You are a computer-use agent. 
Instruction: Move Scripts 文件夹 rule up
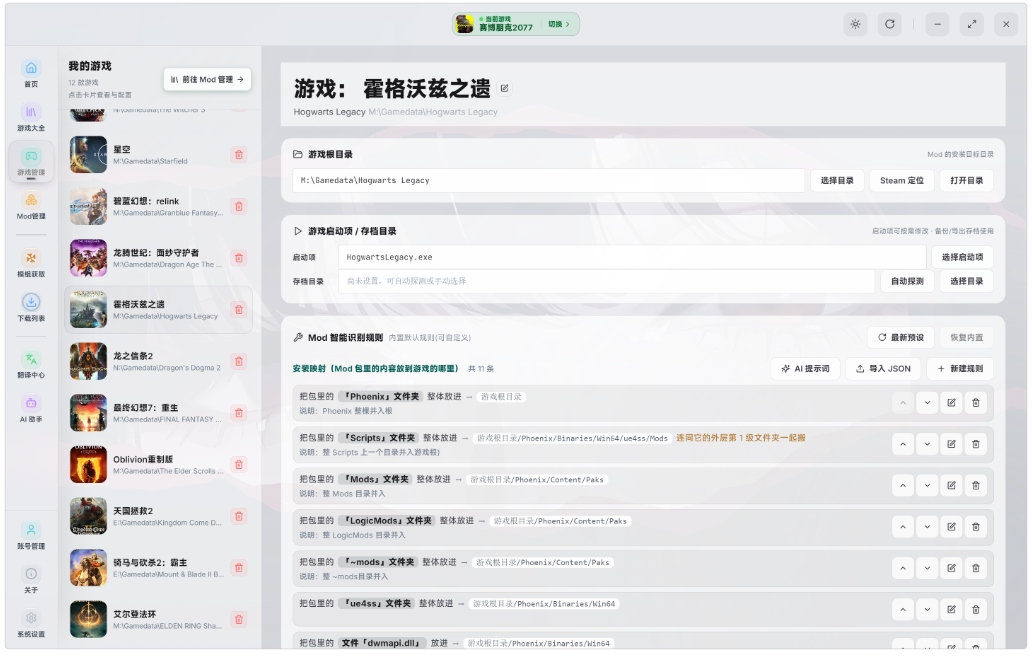click(902, 444)
